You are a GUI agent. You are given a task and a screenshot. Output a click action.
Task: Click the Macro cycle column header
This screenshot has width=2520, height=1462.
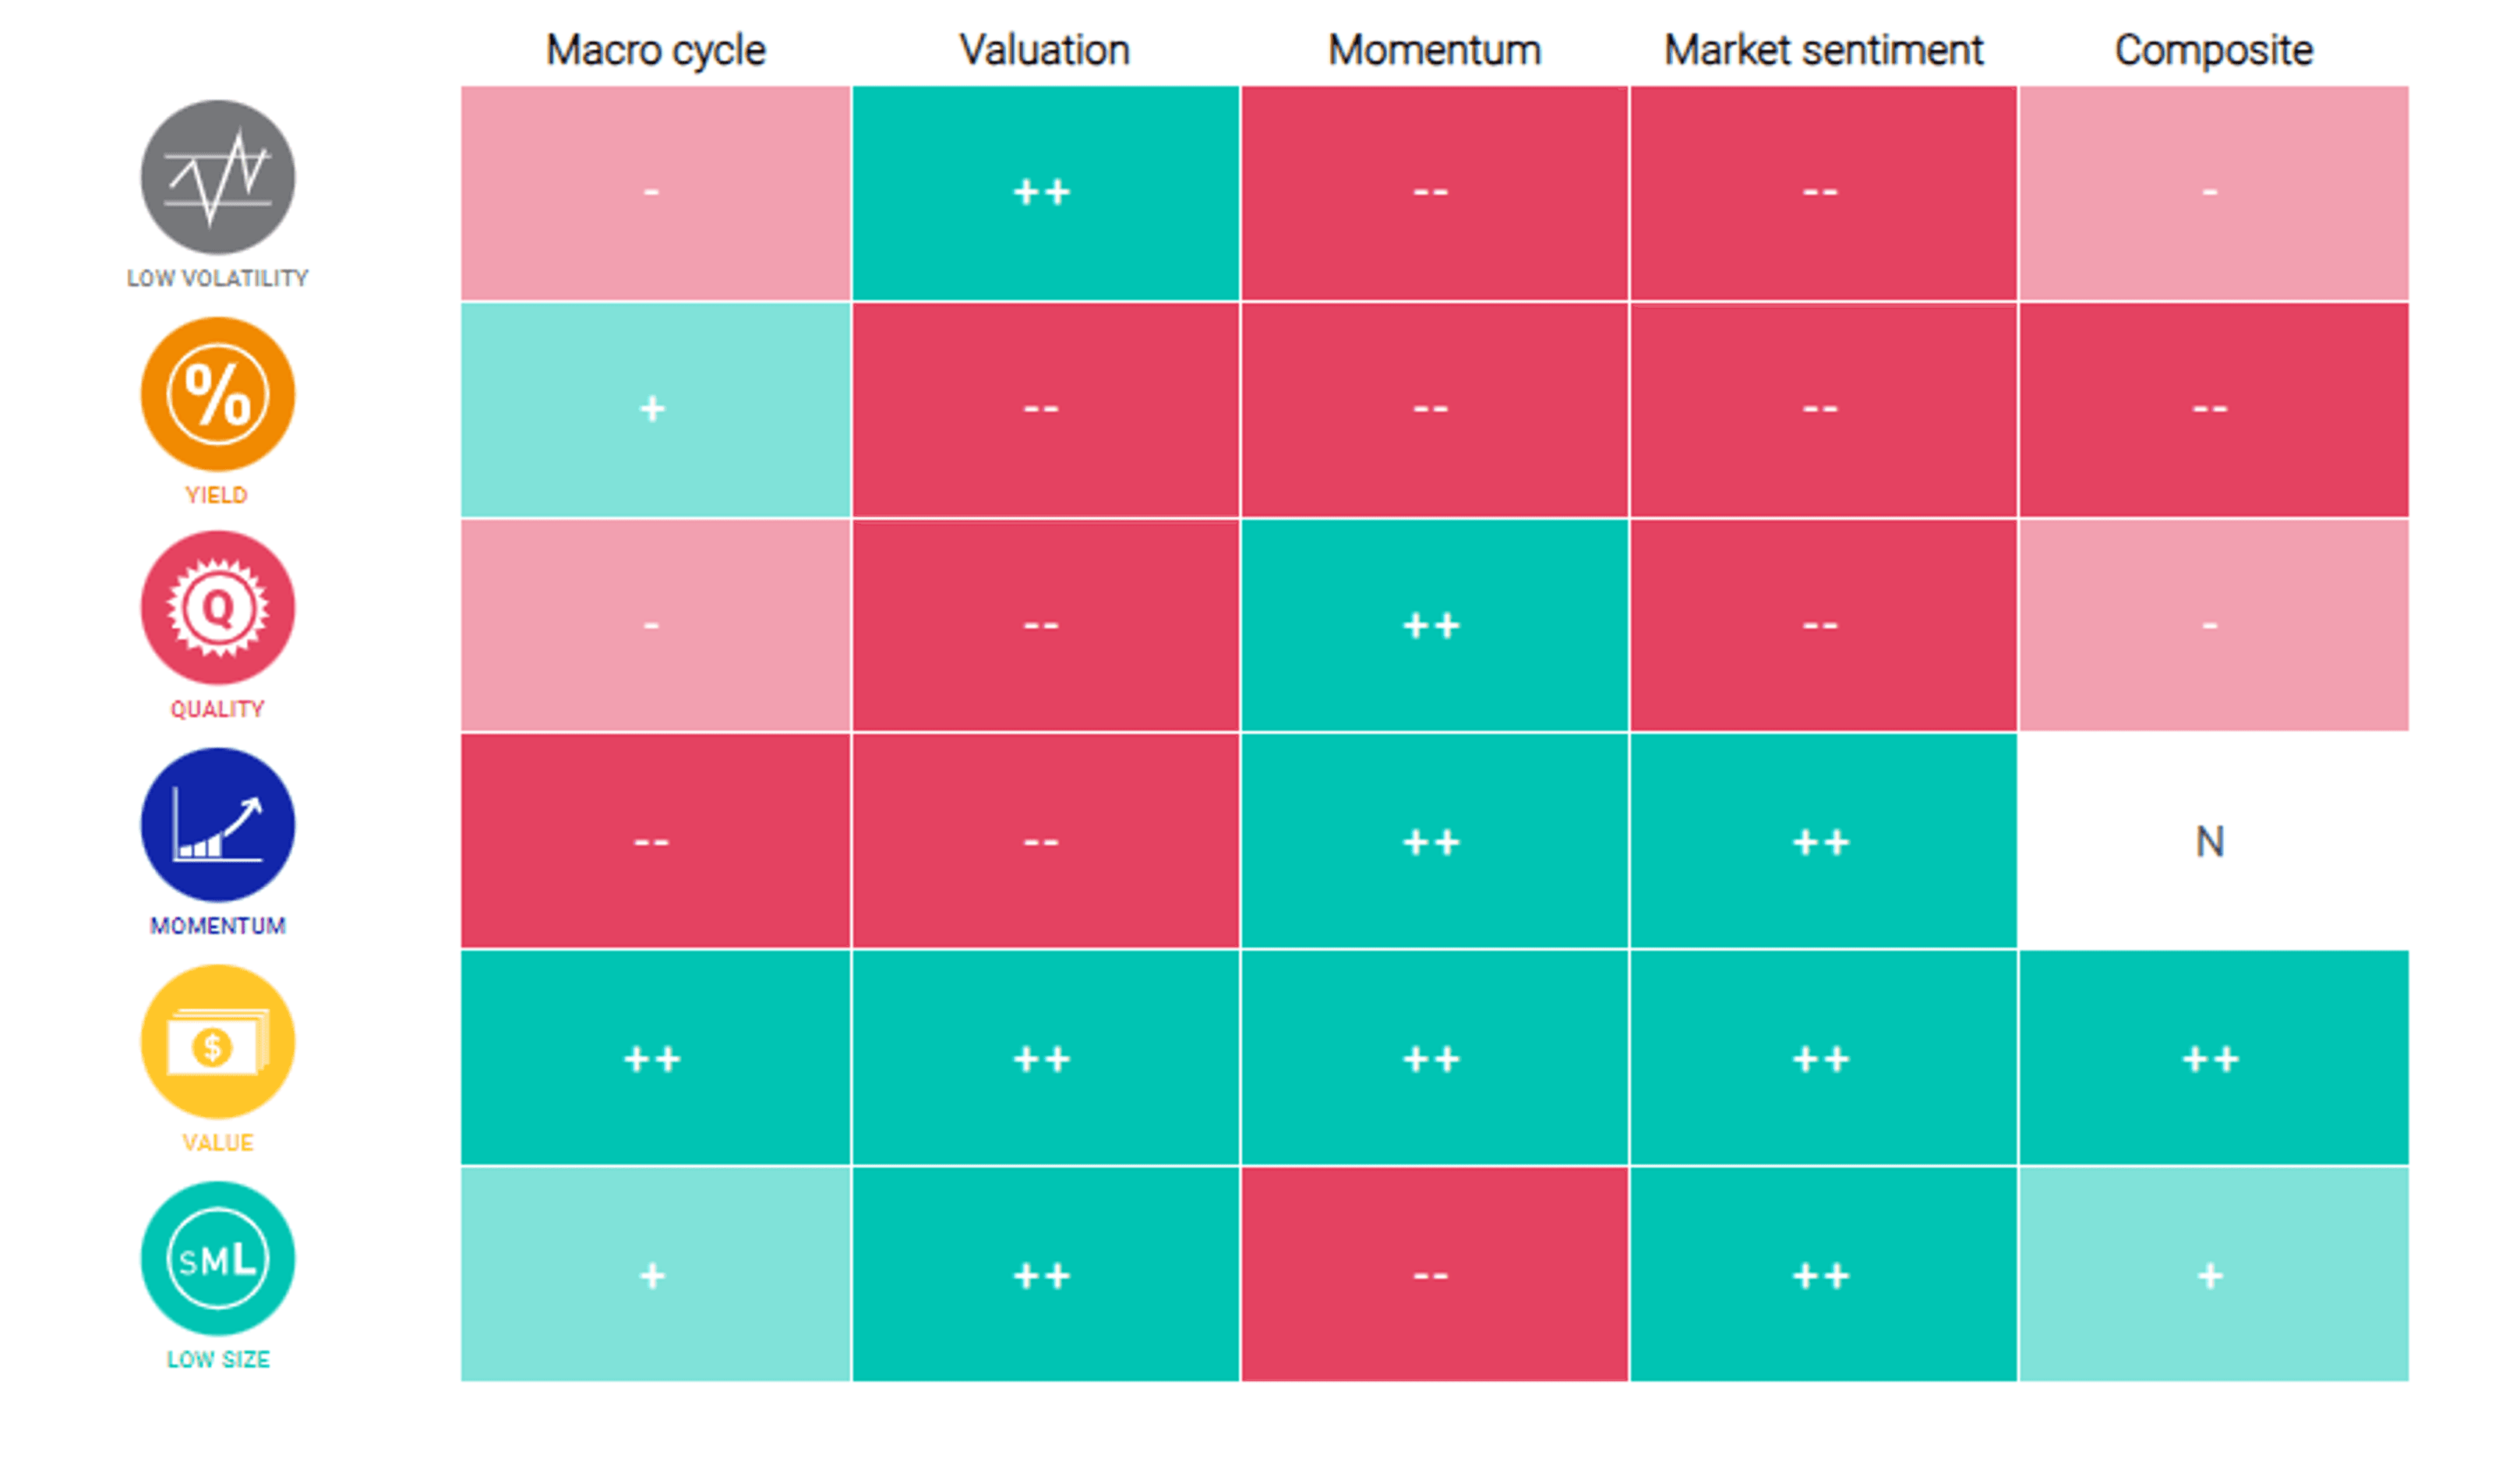pyautogui.click(x=656, y=50)
